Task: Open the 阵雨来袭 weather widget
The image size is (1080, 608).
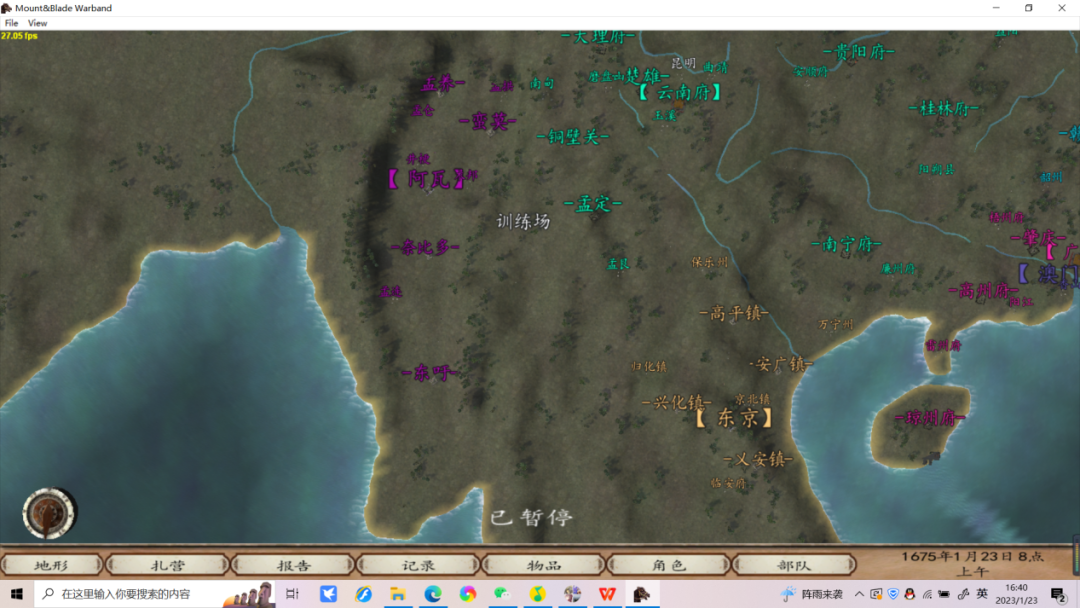Action: point(811,594)
